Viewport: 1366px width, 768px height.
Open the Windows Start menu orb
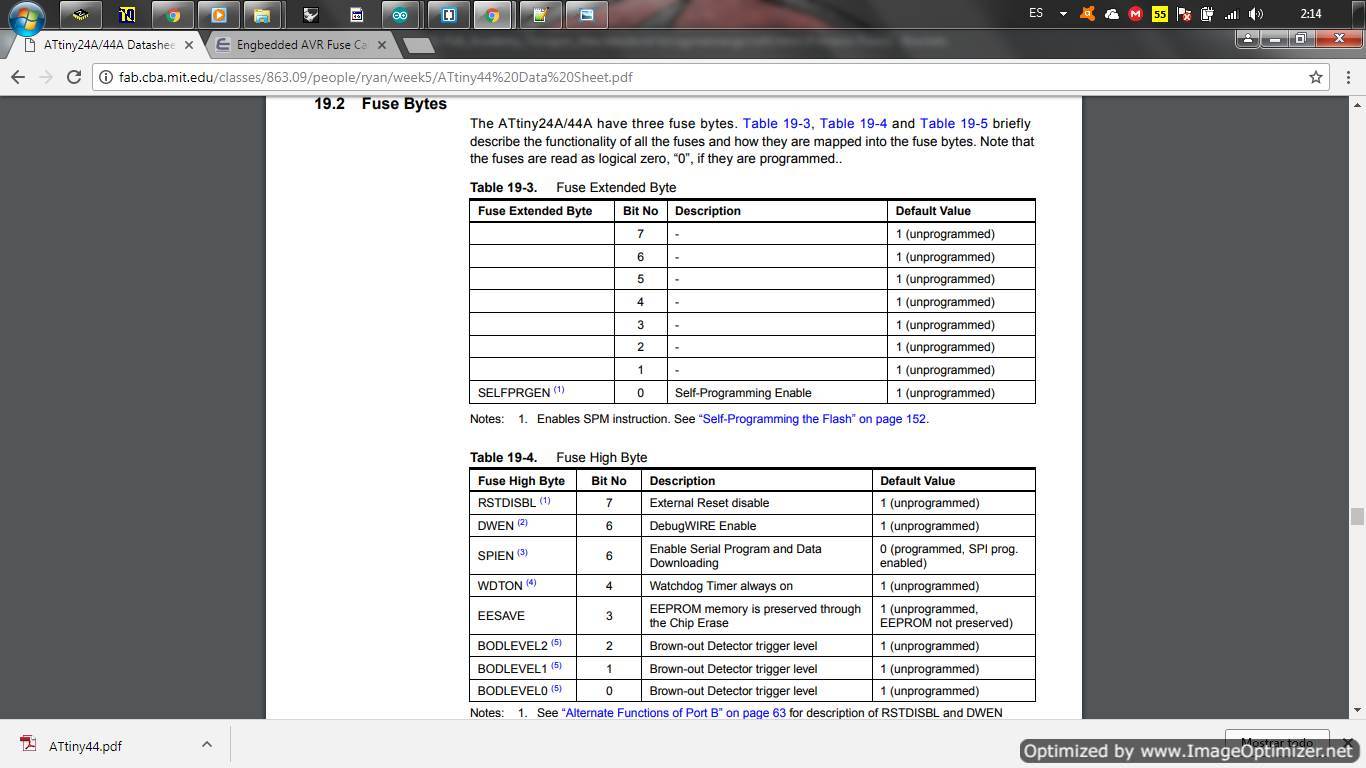tap(27, 17)
